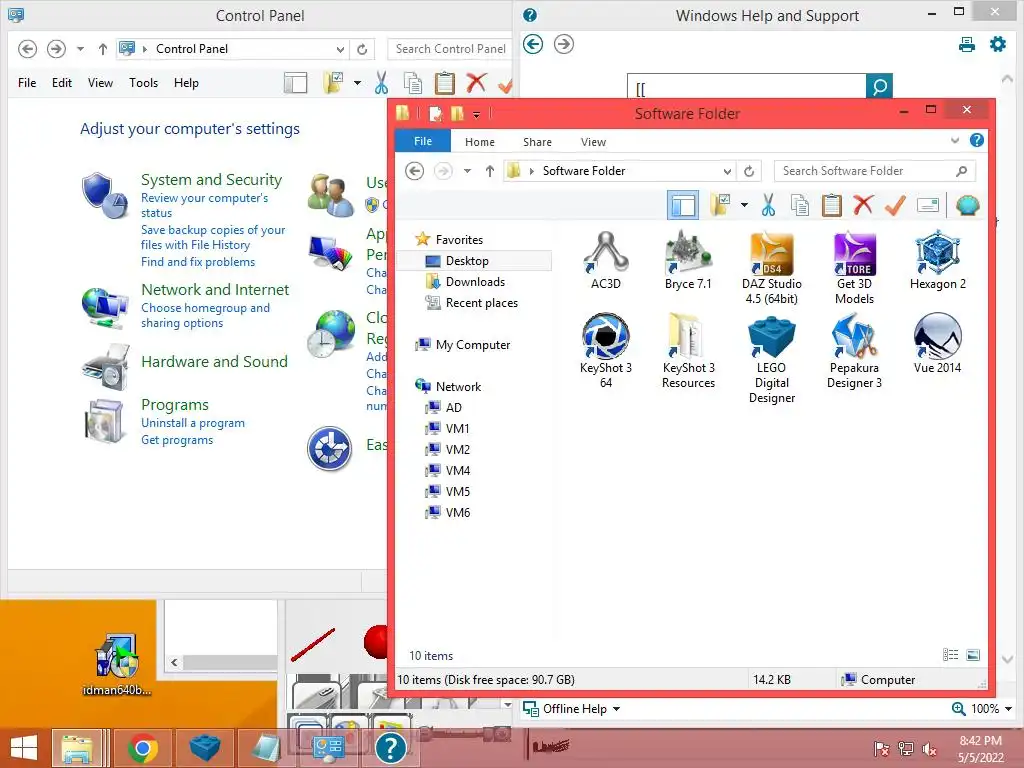
Task: Open Windows Help settings gear
Action: (x=997, y=44)
